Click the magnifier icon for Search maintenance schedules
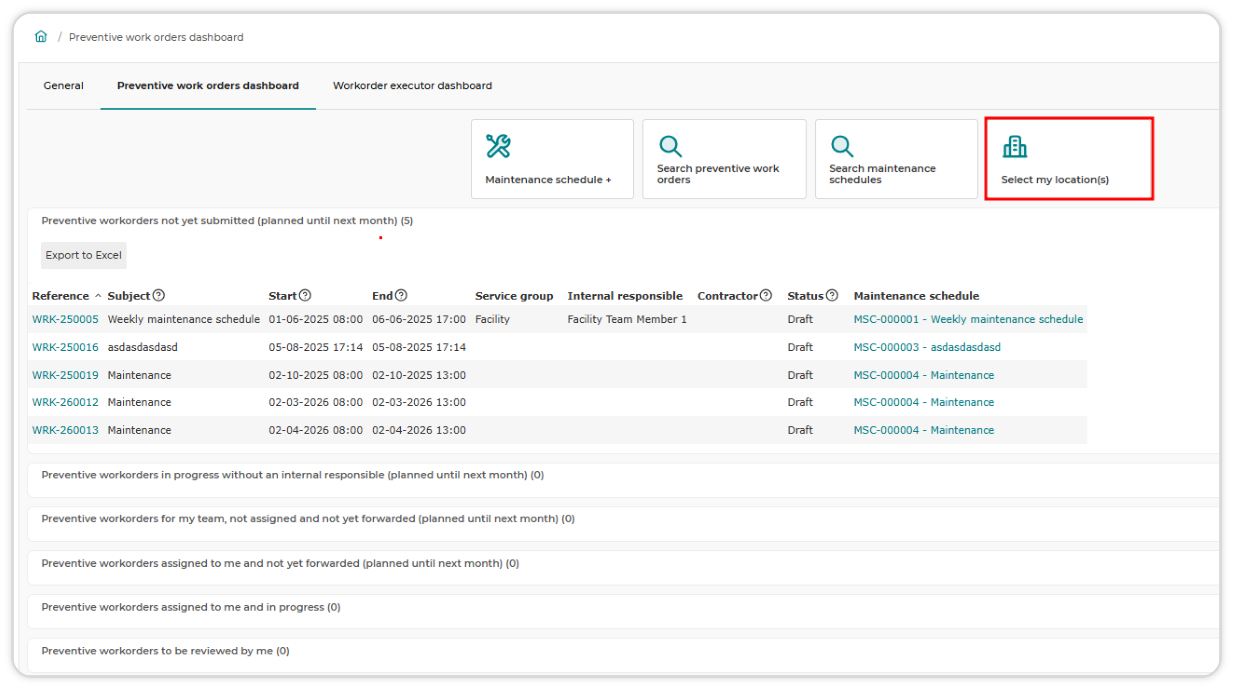The height and width of the screenshot is (689, 1233). click(842, 146)
